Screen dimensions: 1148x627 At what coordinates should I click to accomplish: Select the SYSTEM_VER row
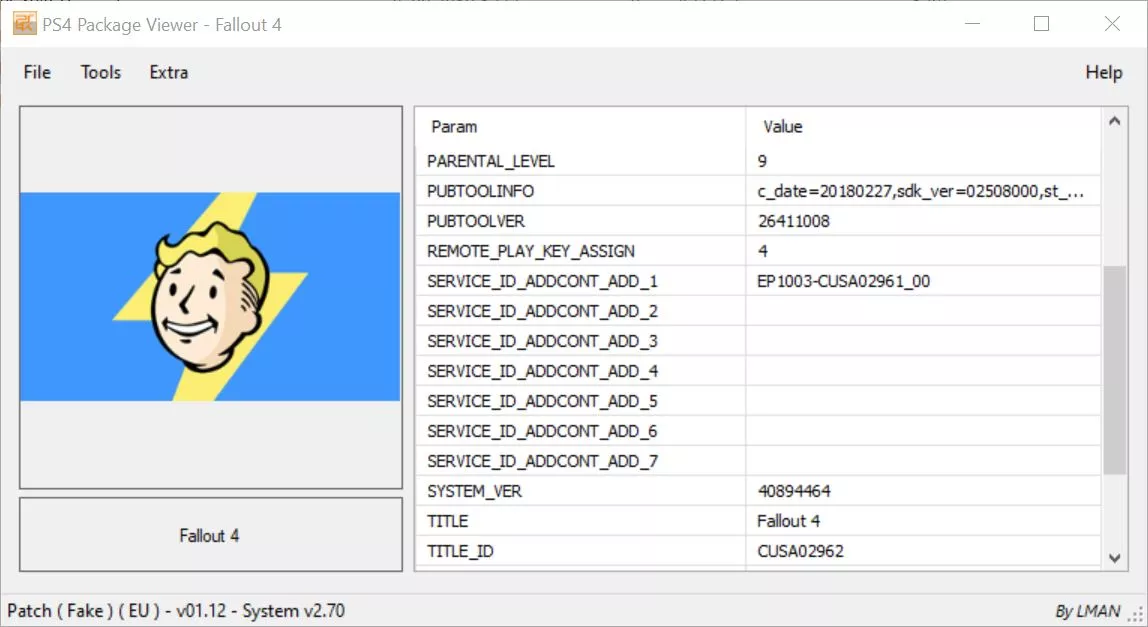[474, 491]
